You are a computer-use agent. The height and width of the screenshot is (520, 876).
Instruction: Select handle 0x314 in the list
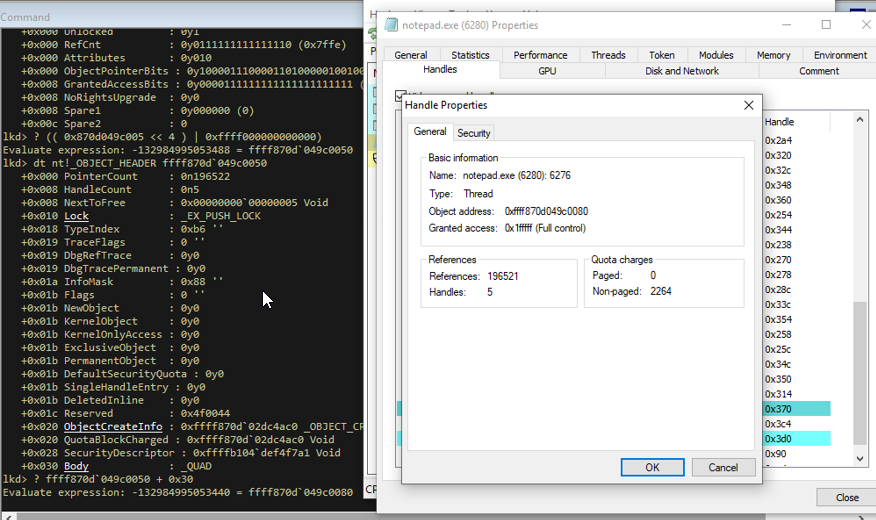[778, 394]
